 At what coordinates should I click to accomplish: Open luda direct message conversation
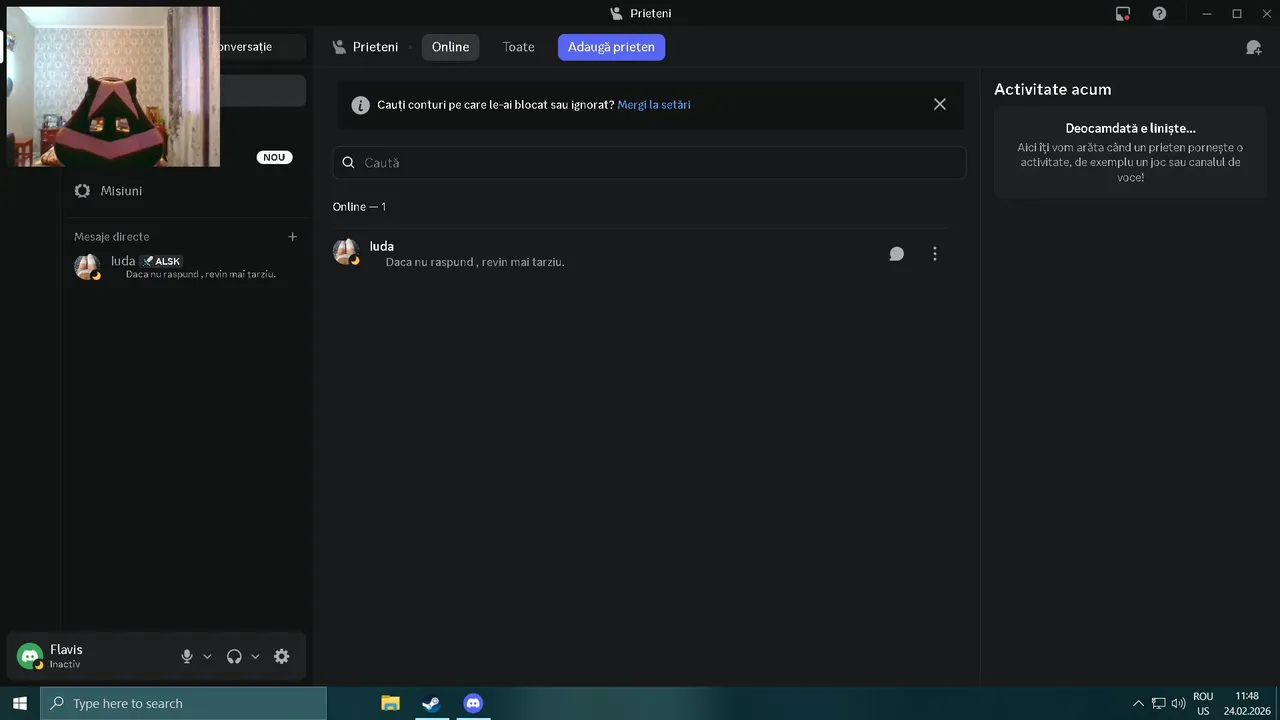coord(186,267)
